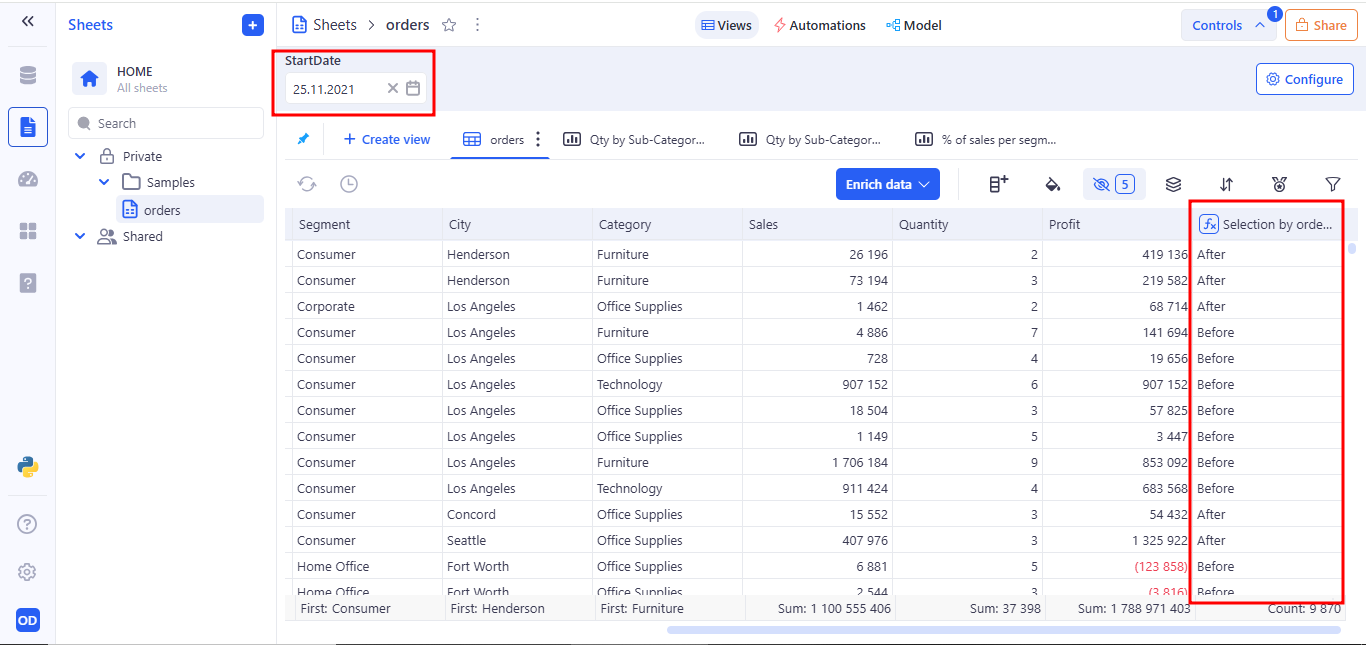This screenshot has width=1366, height=645.
Task: Open the sort arrows icon
Action: point(1226,184)
